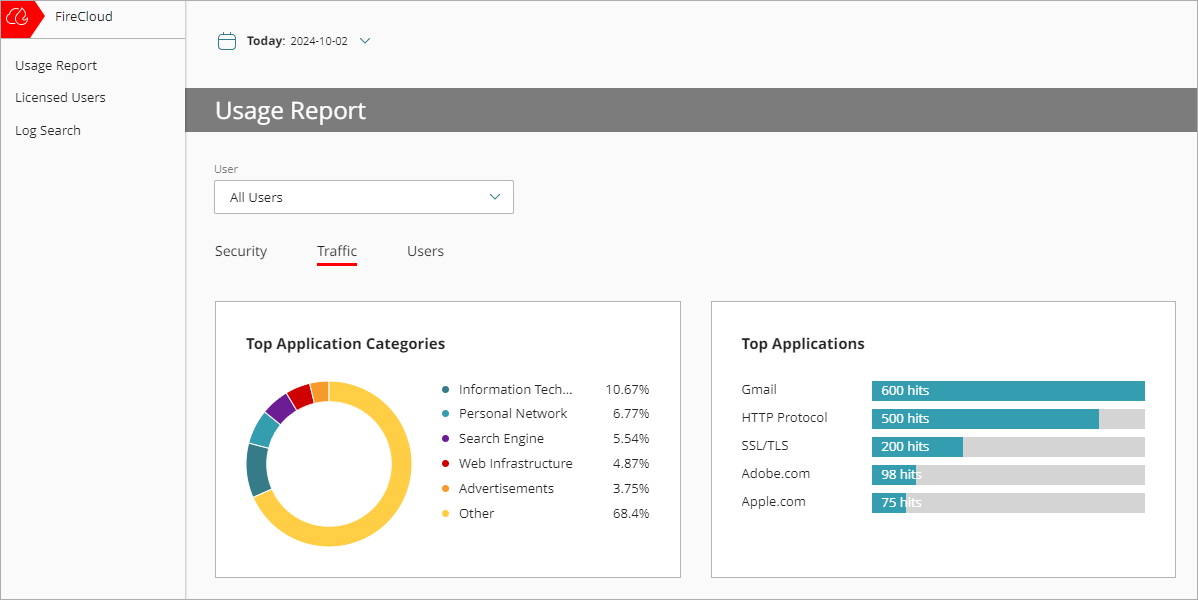Click the Gmail 600 hits bar
Image resolution: width=1198 pixels, height=600 pixels.
pos(1008,391)
